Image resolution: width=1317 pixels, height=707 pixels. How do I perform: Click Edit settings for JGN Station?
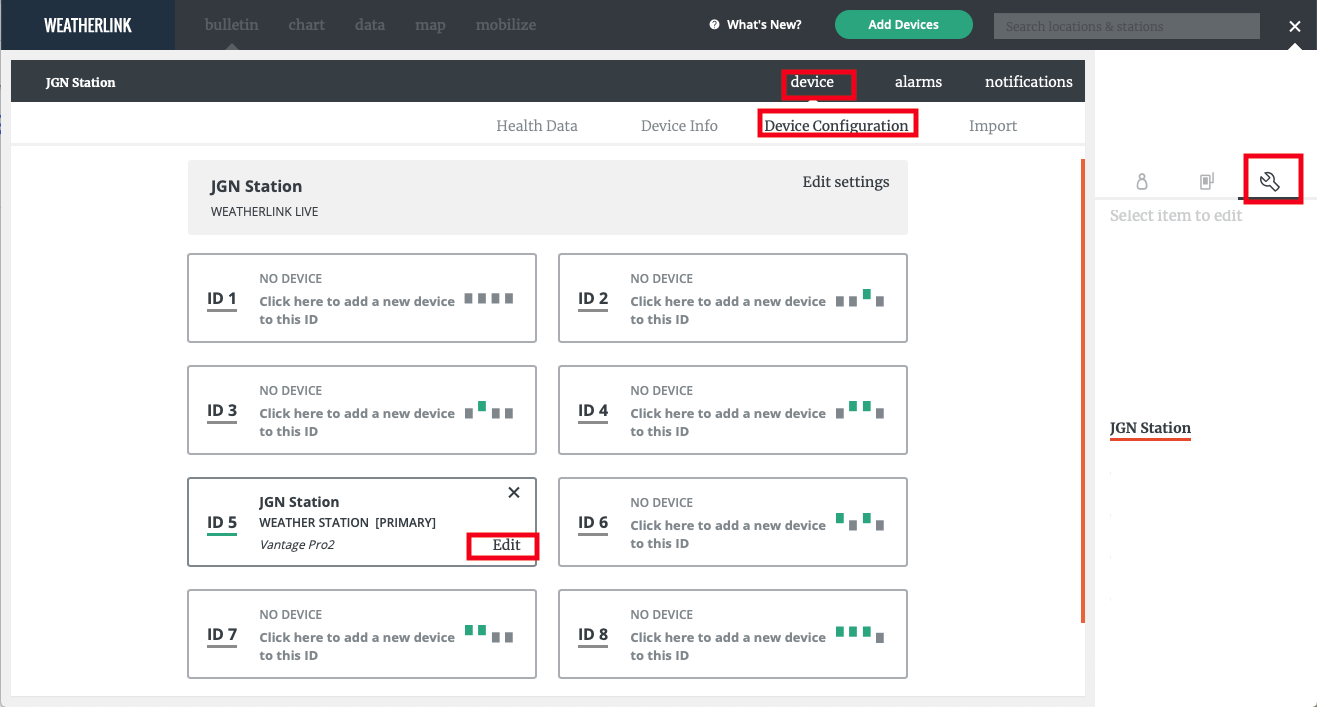pos(846,182)
